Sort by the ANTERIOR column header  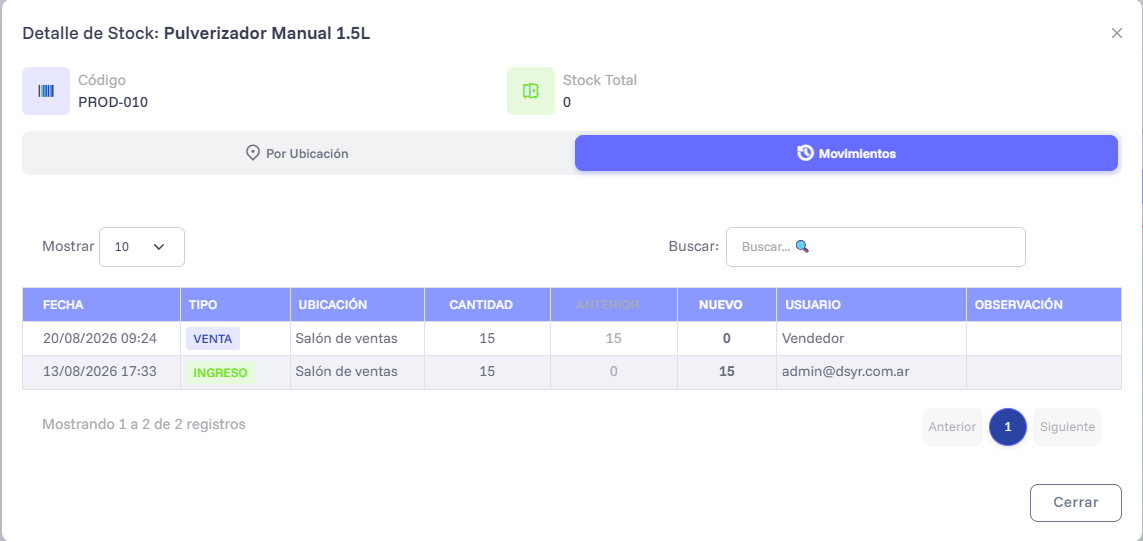614,305
